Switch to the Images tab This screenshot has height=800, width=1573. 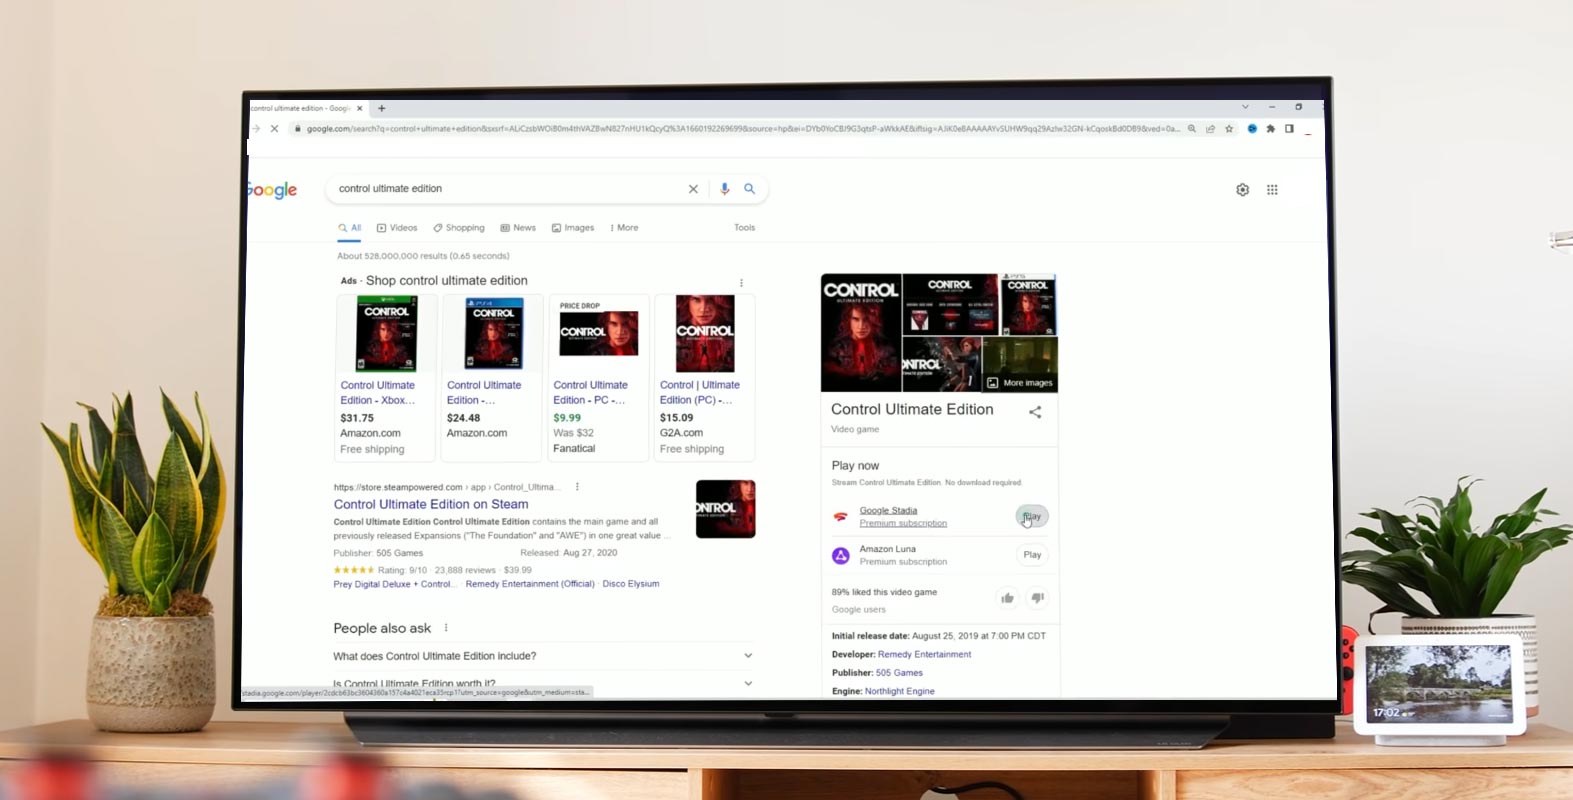pos(573,228)
